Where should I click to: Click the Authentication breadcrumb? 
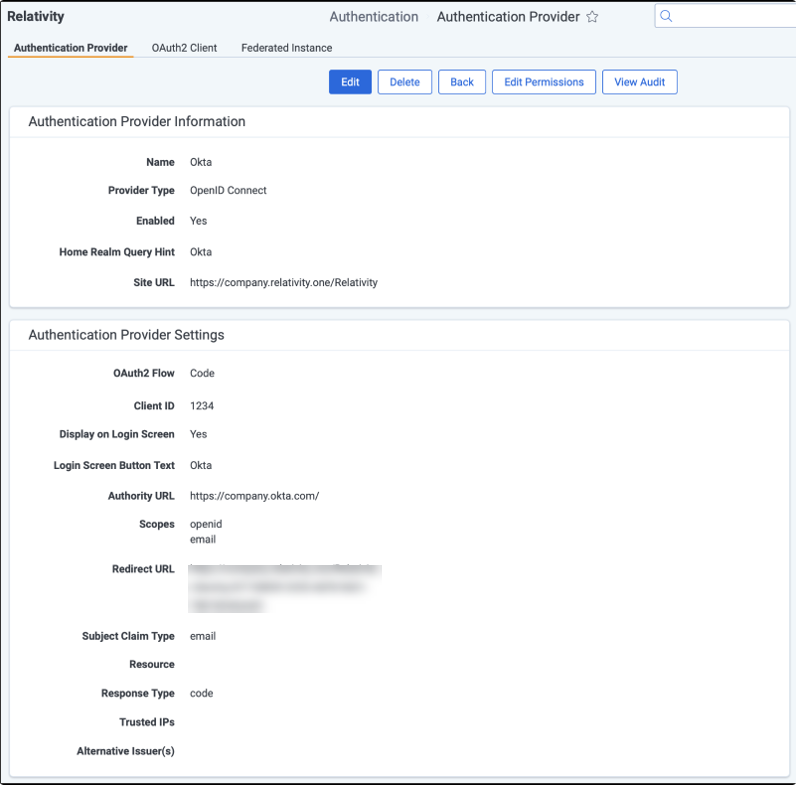[x=374, y=17]
